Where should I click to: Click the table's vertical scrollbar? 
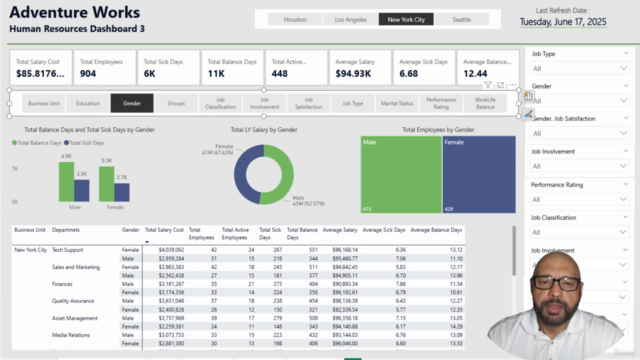click(514, 251)
